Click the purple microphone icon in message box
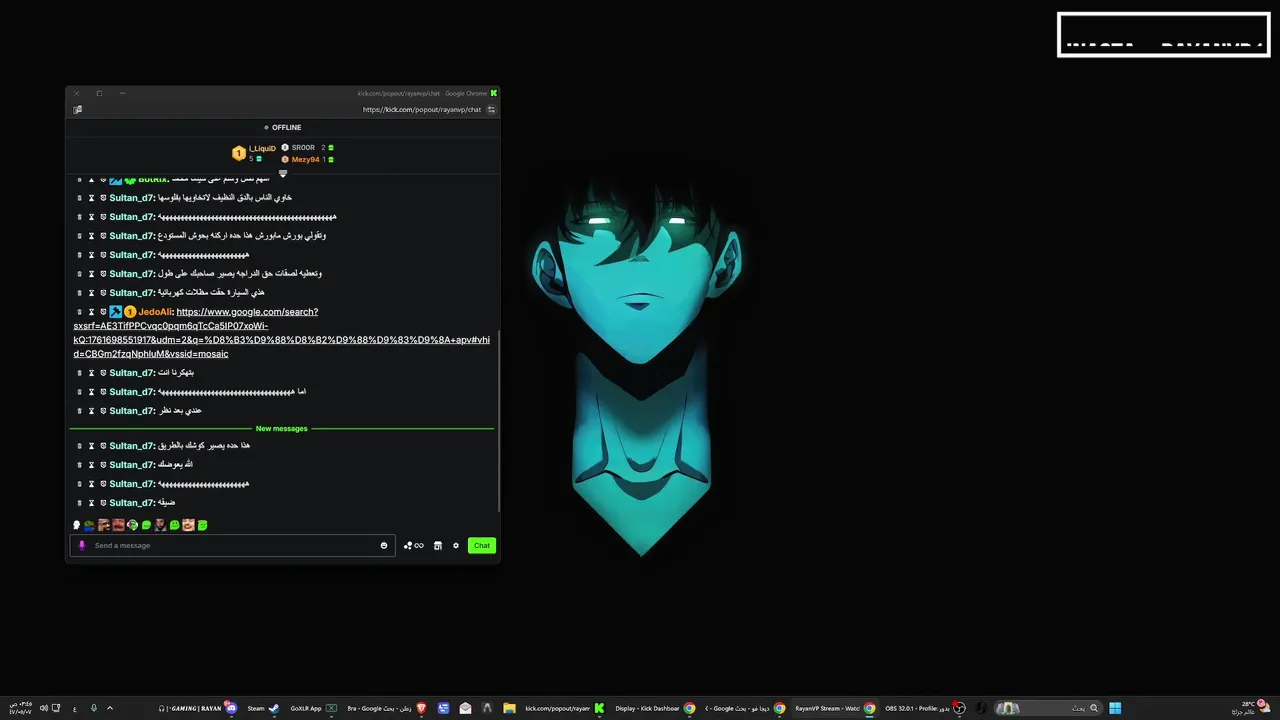 tap(82, 546)
